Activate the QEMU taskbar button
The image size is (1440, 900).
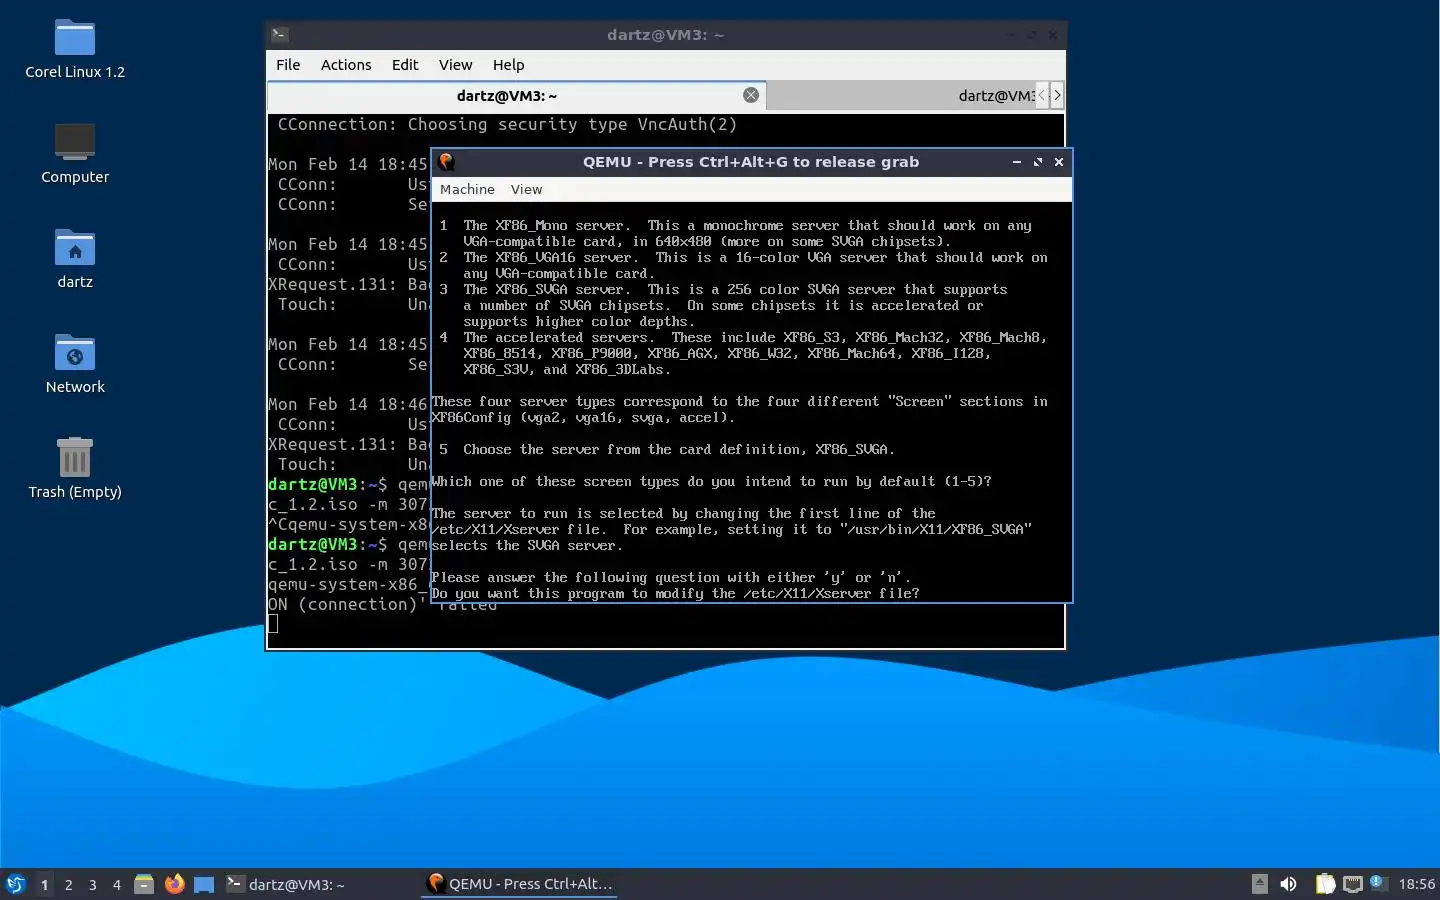coord(519,884)
